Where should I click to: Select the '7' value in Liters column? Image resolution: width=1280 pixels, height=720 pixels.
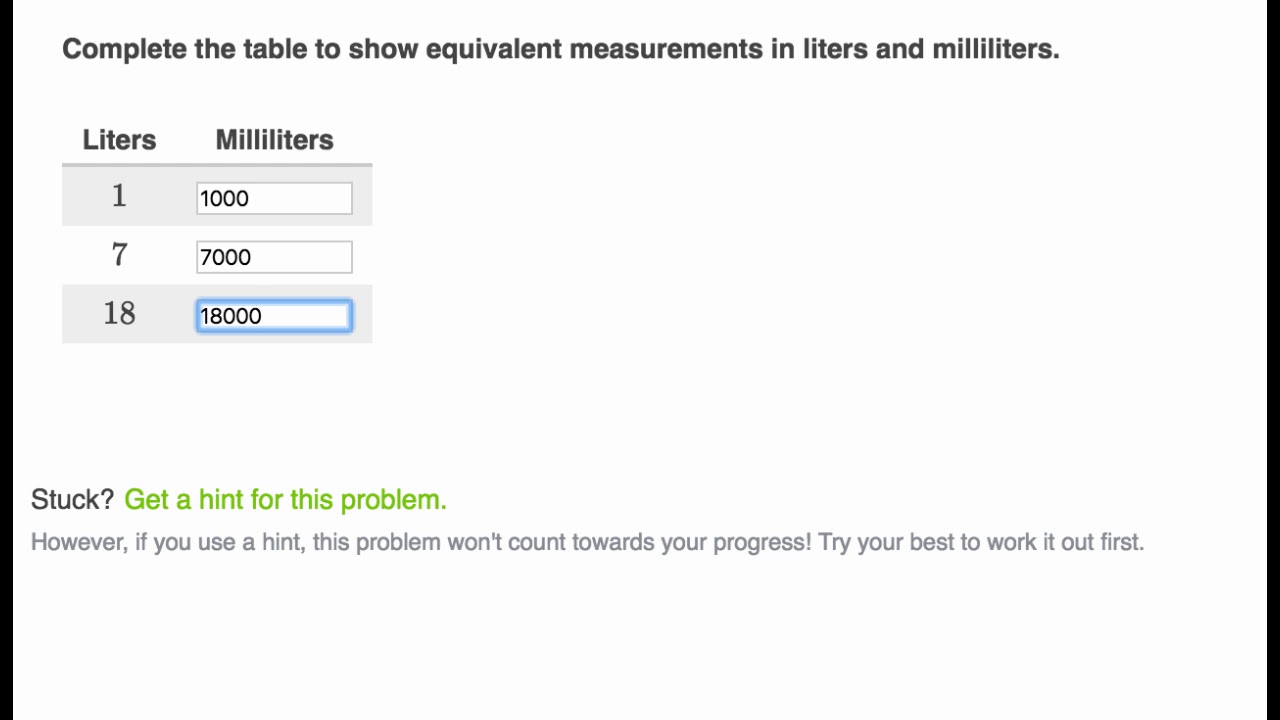[119, 255]
